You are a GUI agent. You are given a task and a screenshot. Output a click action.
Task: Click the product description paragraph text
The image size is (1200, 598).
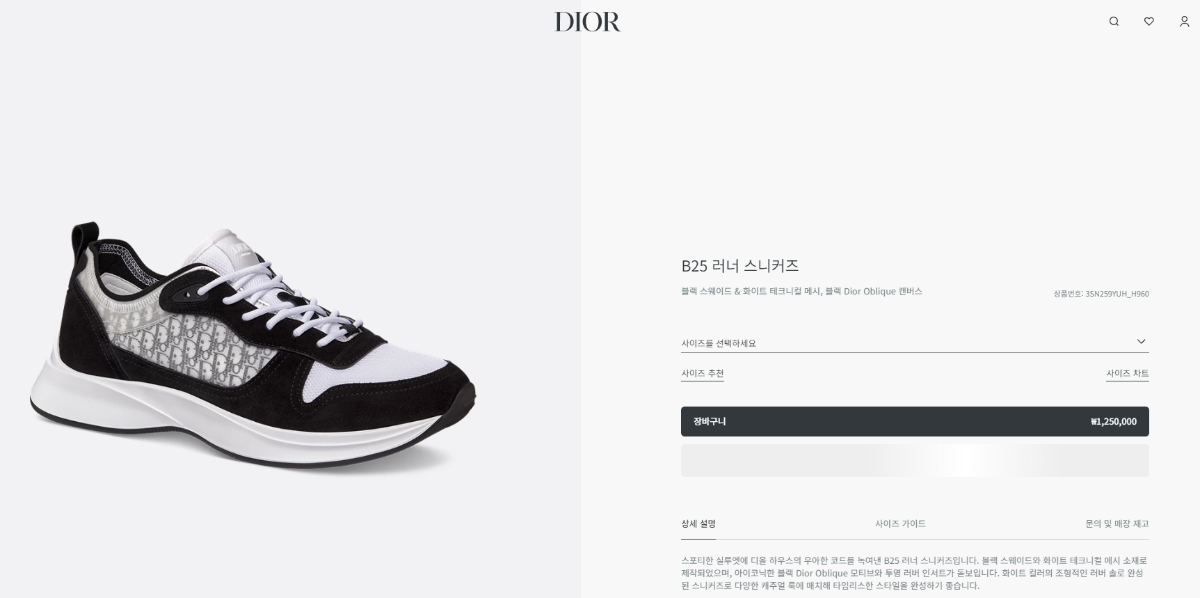(914, 573)
